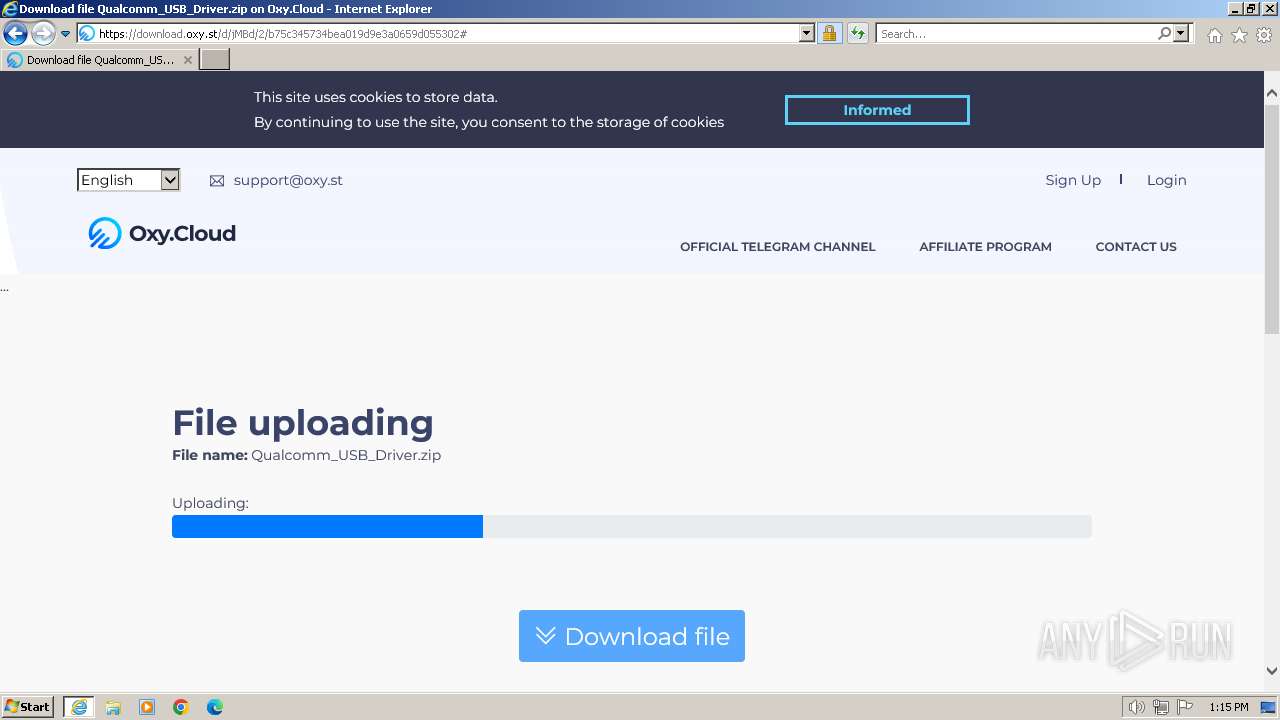1280x720 pixels.
Task: Open File Explorer from taskbar
Action: pos(113,707)
